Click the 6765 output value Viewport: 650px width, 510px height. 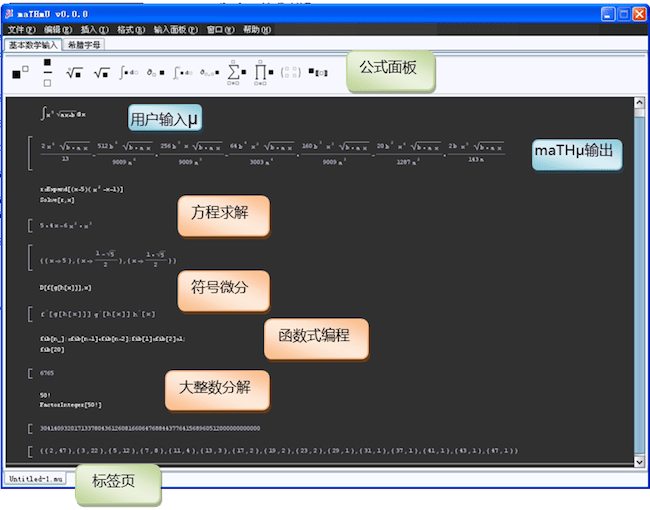[x=47, y=373]
